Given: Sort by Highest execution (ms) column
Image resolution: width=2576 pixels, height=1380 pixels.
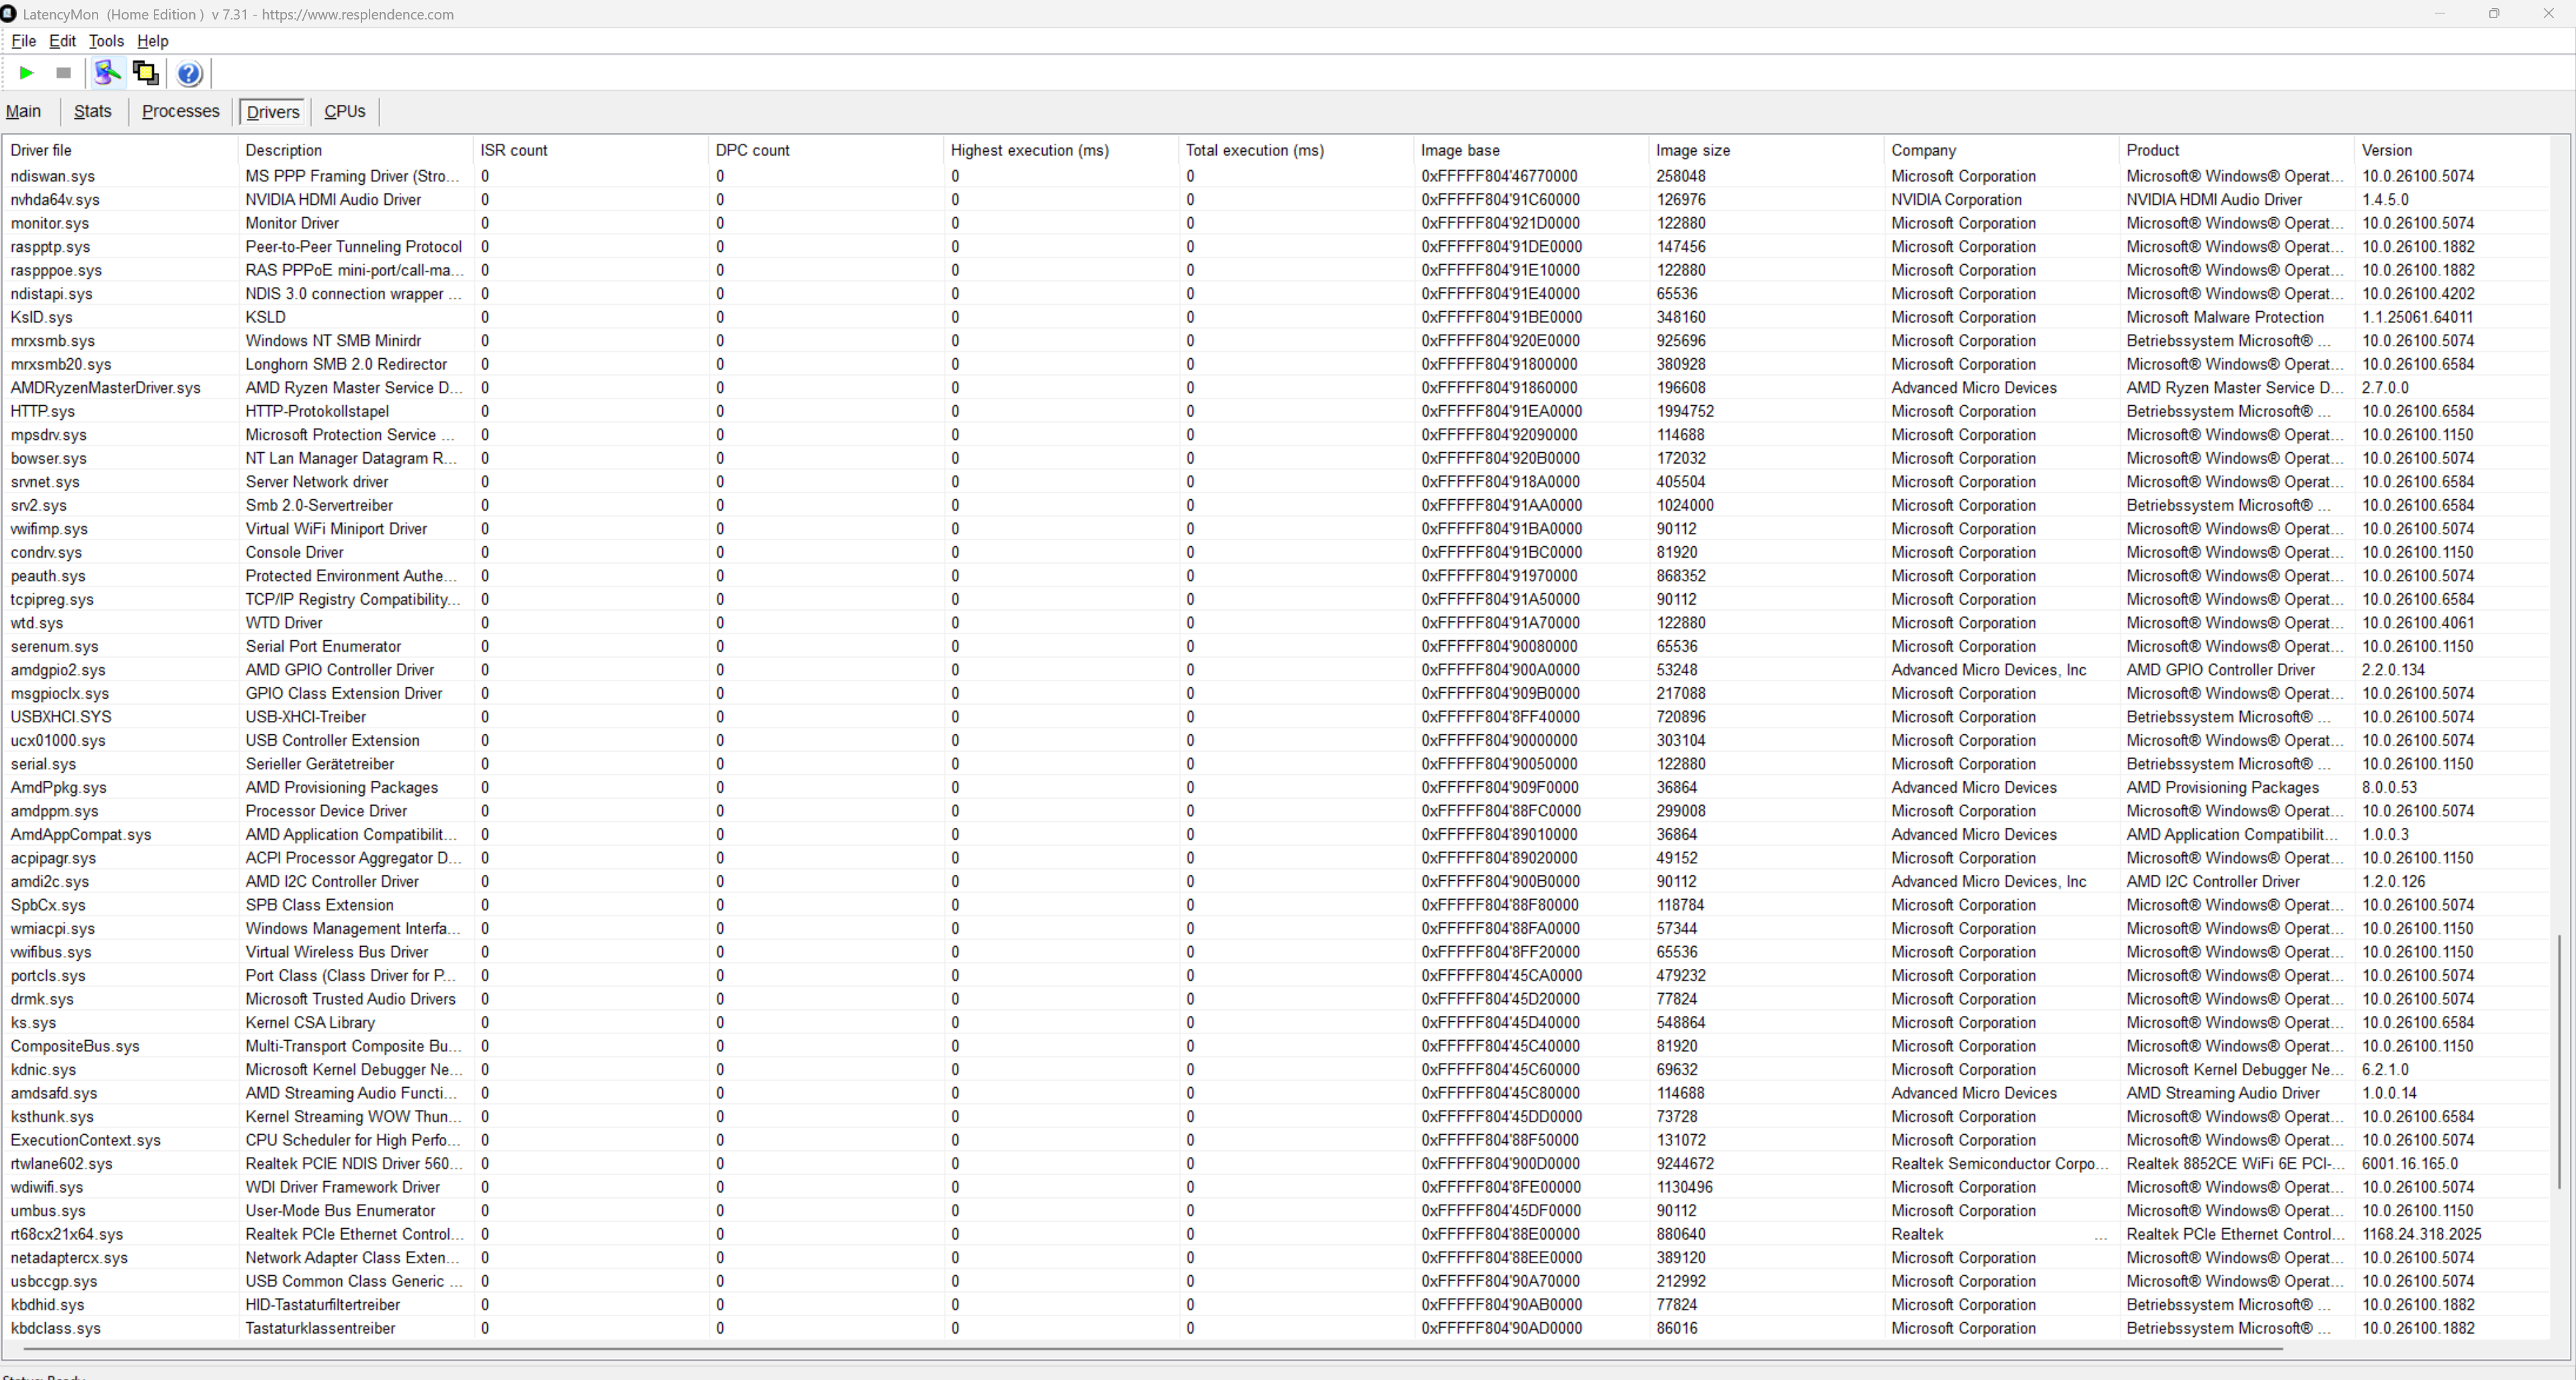Looking at the screenshot, I should (x=1029, y=150).
